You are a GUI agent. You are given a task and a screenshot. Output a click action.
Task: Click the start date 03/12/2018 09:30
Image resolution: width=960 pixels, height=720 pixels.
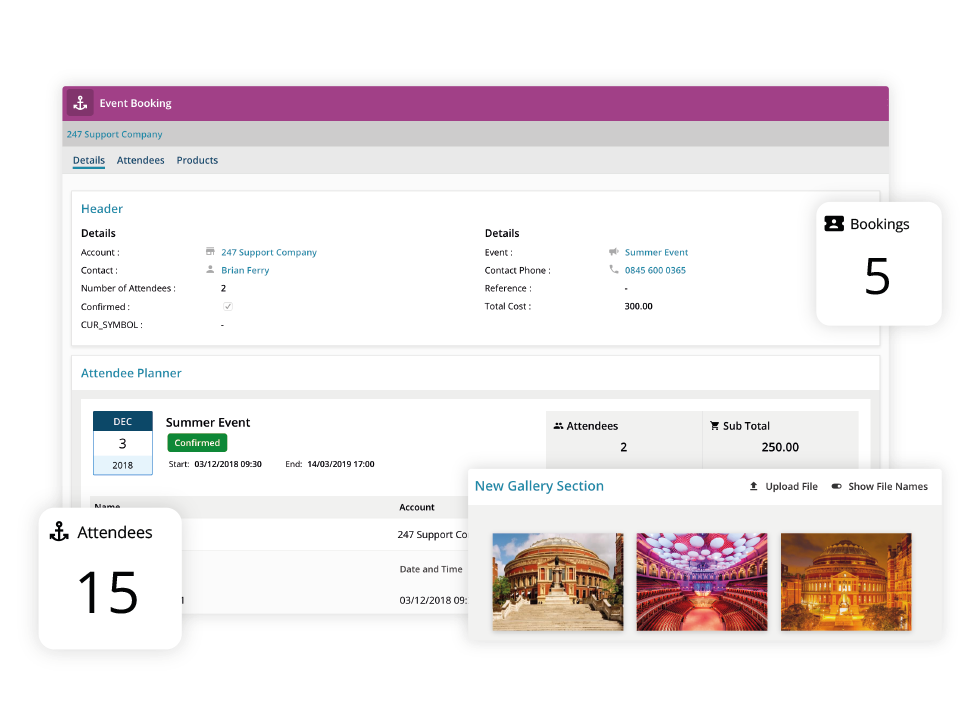tap(228, 464)
